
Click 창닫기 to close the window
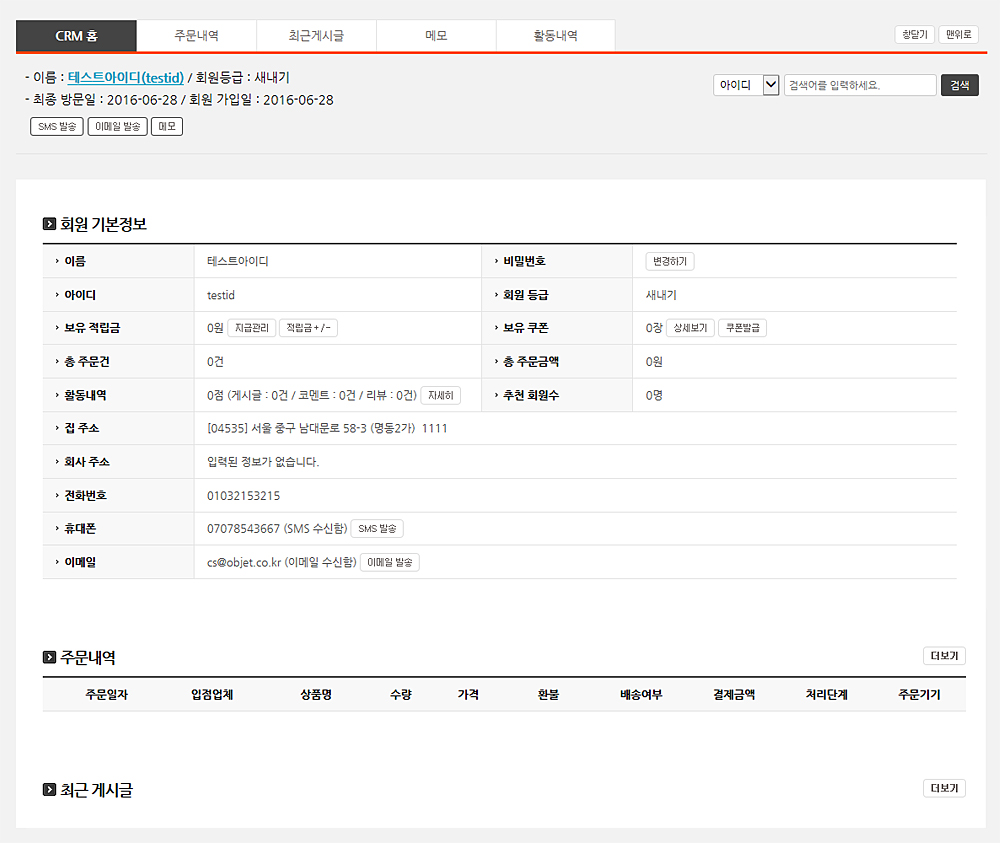[914, 35]
